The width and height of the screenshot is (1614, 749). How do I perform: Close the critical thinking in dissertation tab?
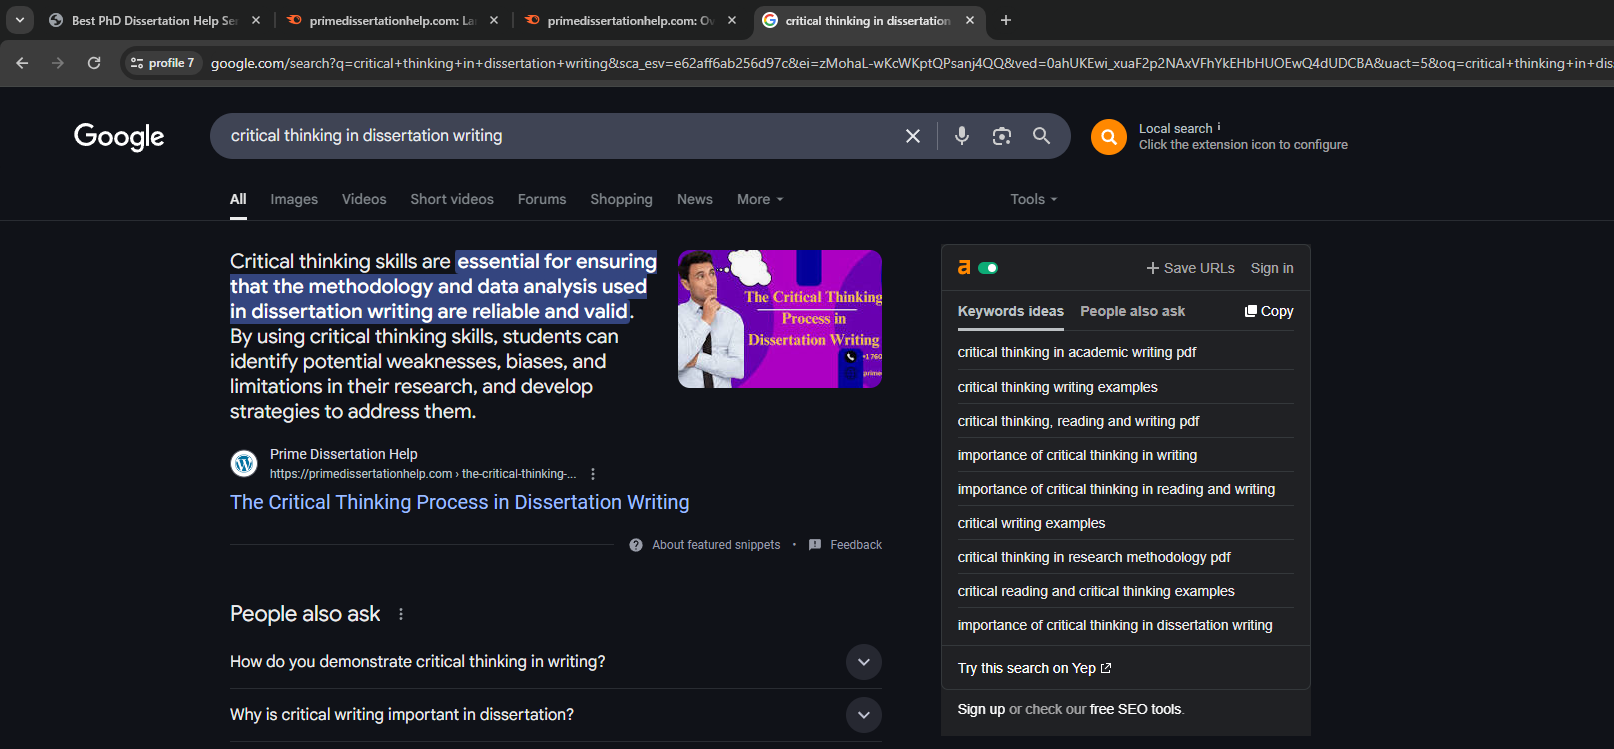[970, 20]
